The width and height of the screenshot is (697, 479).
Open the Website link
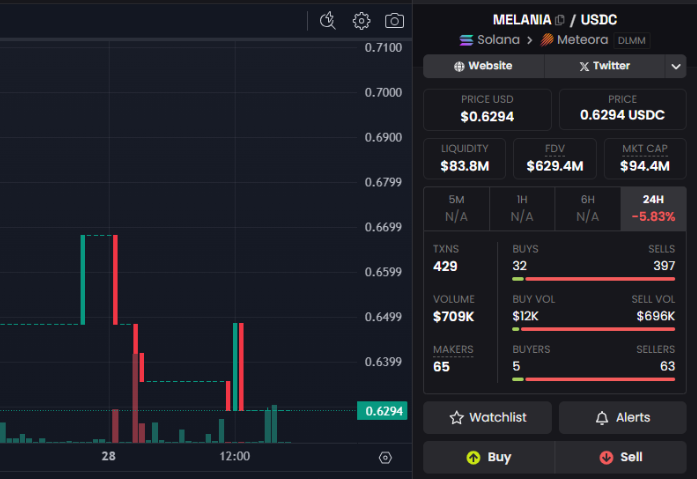pos(484,66)
